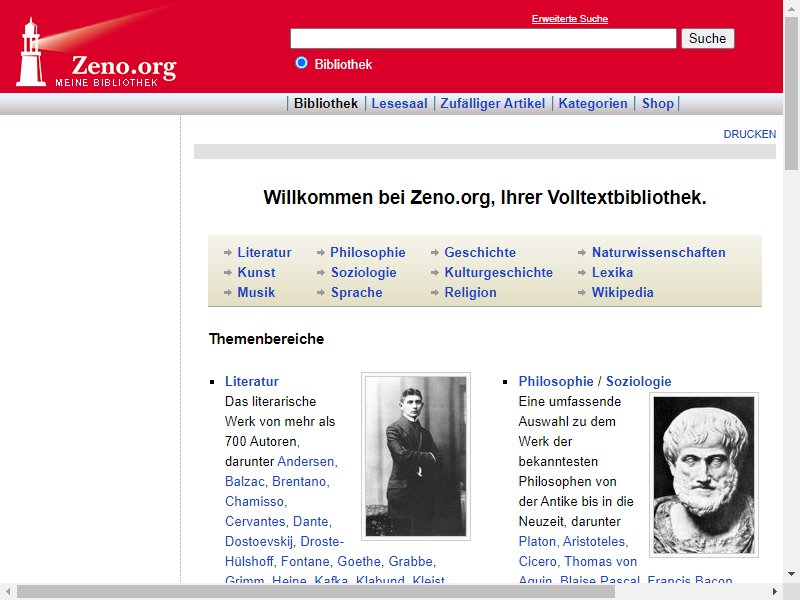Open the Balzac author link

[x=245, y=482]
